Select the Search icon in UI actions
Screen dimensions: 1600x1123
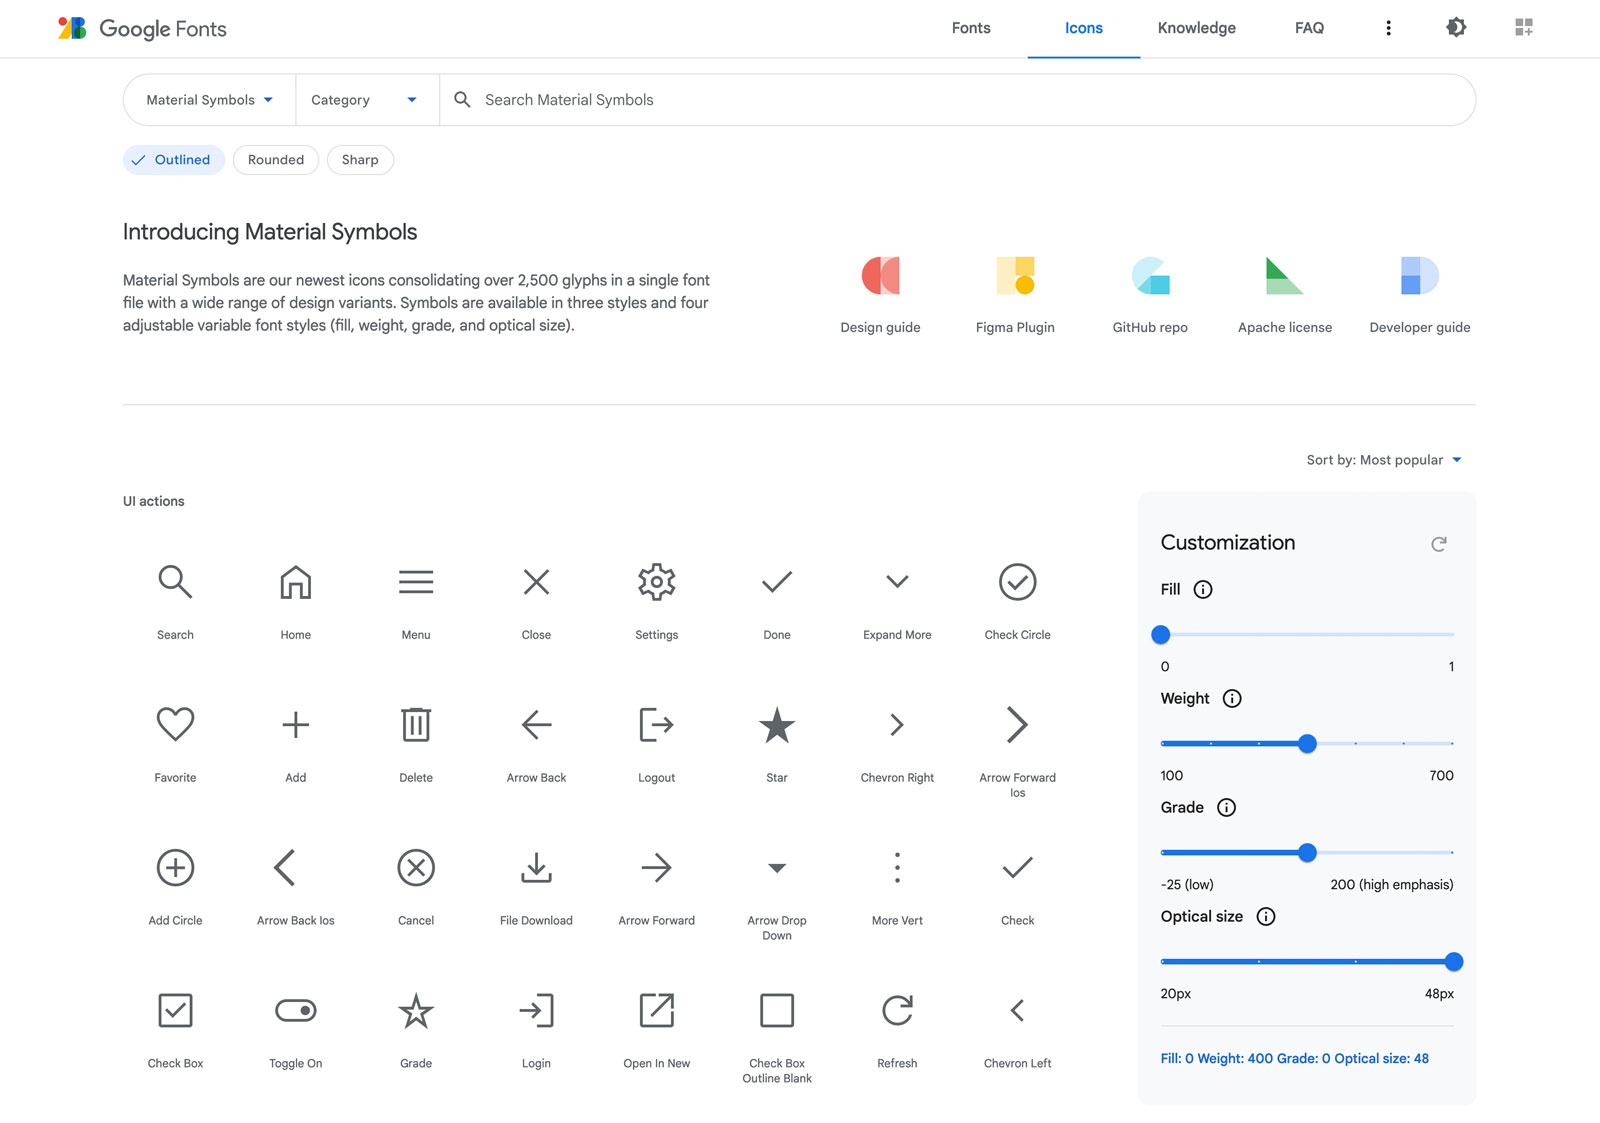click(x=175, y=582)
